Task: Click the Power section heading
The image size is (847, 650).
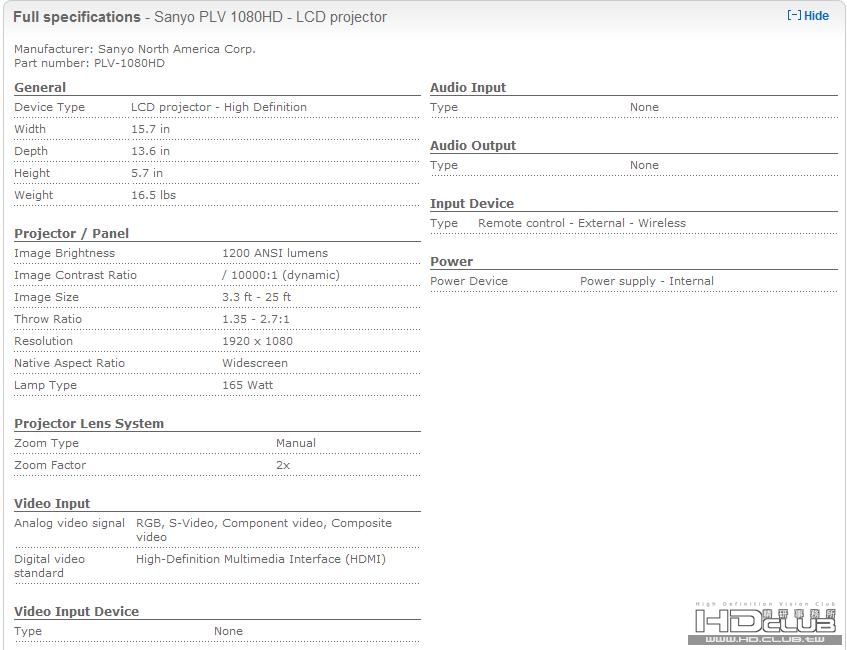Action: coord(452,262)
